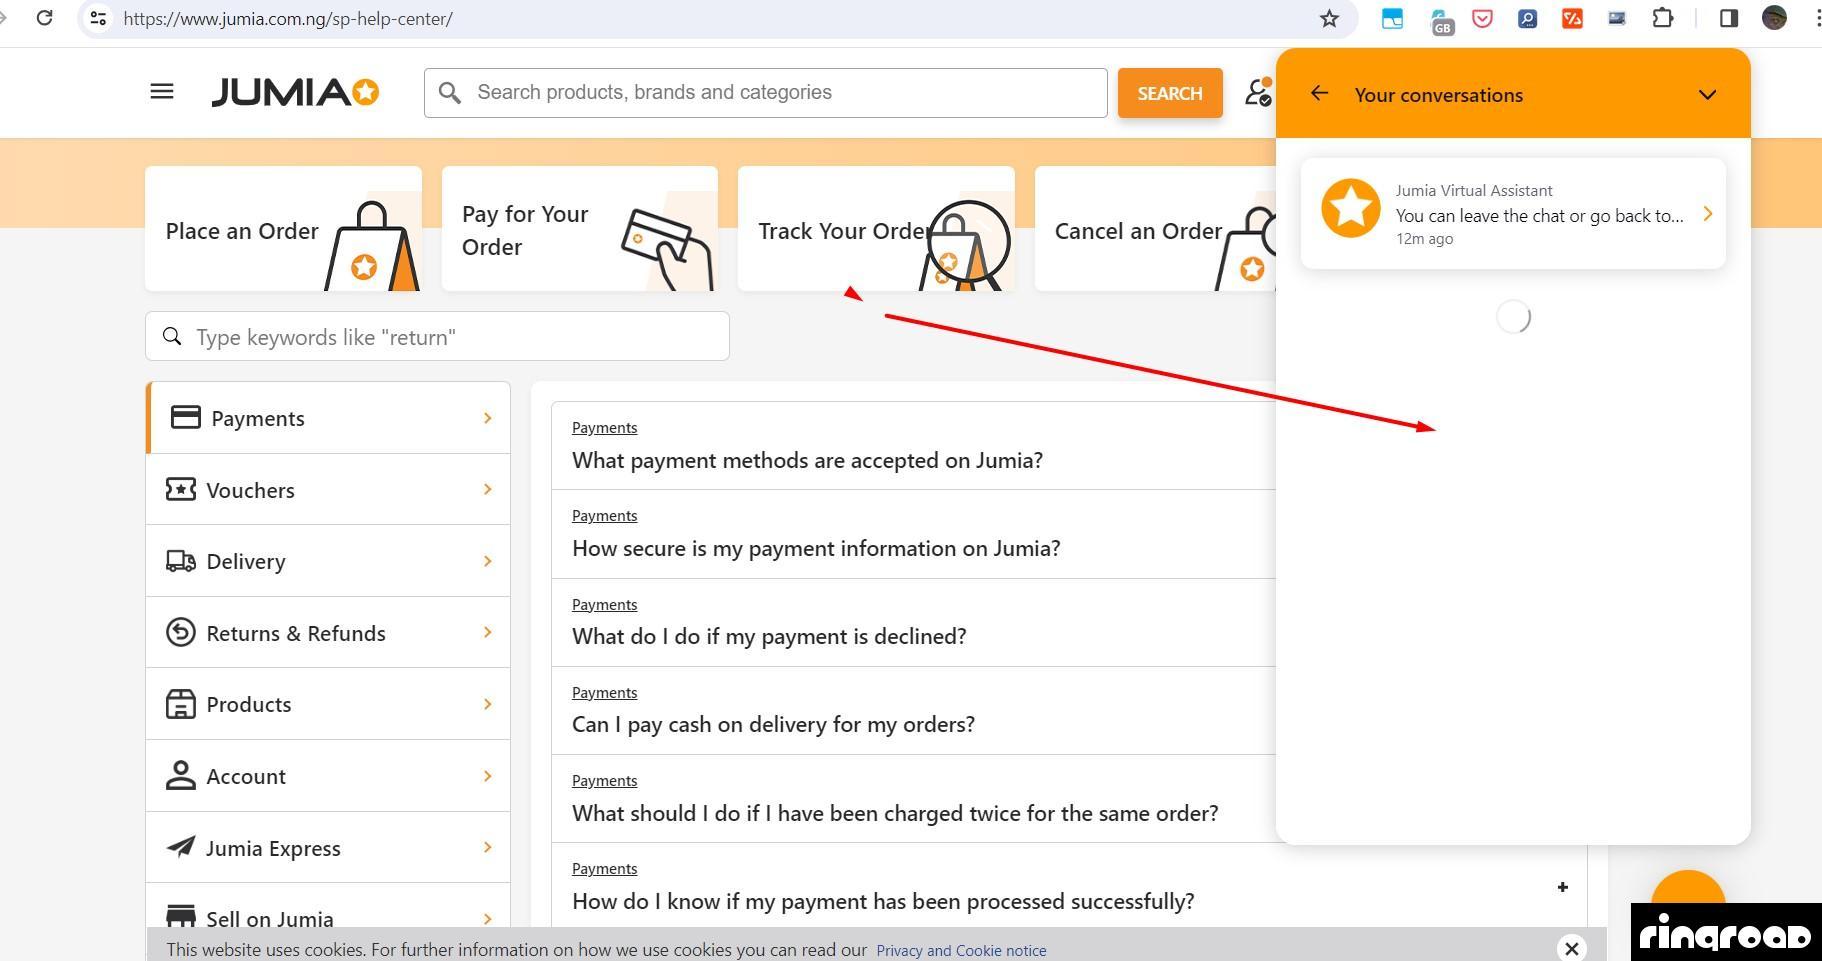Reload the page
The image size is (1822, 961).
[x=44, y=18]
